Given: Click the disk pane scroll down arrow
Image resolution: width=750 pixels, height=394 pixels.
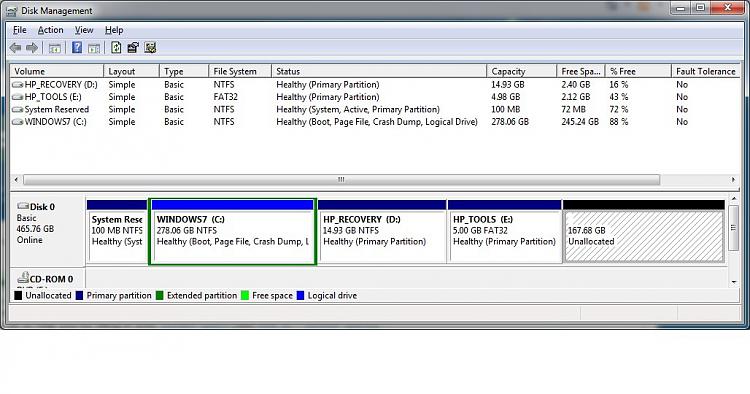Looking at the screenshot, I should pos(734,282).
